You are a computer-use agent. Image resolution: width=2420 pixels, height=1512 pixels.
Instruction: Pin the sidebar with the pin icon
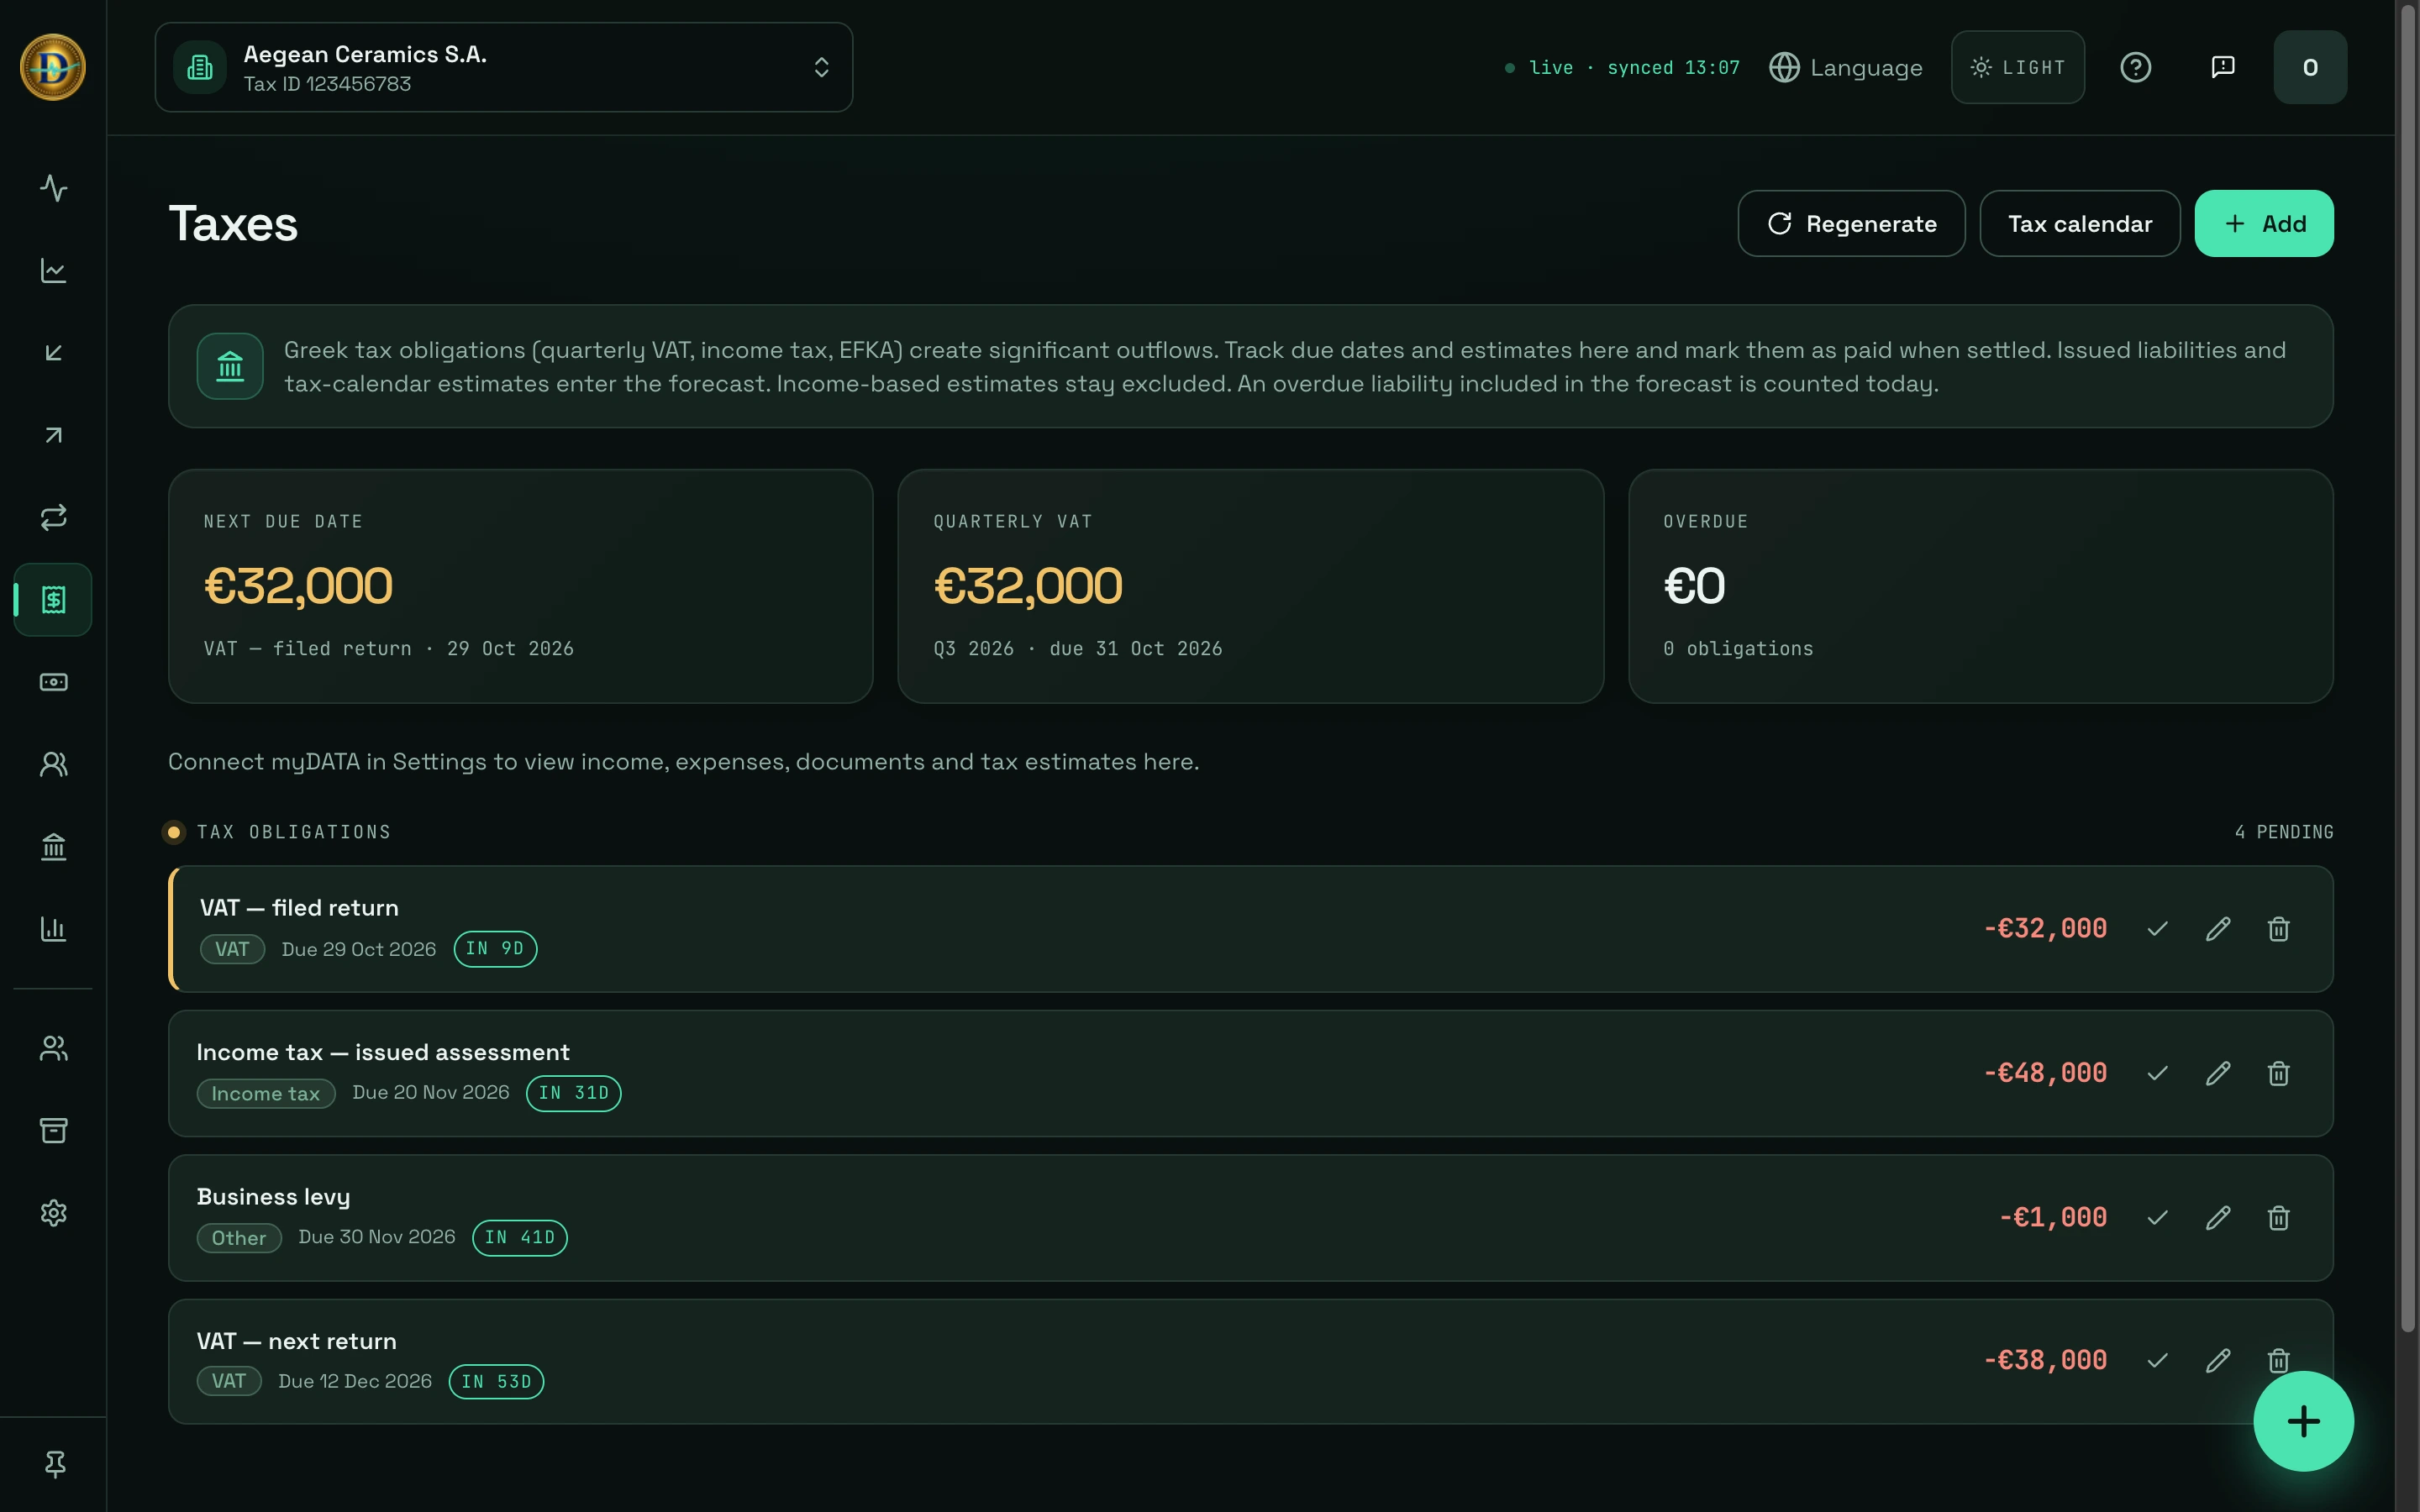click(x=55, y=1464)
